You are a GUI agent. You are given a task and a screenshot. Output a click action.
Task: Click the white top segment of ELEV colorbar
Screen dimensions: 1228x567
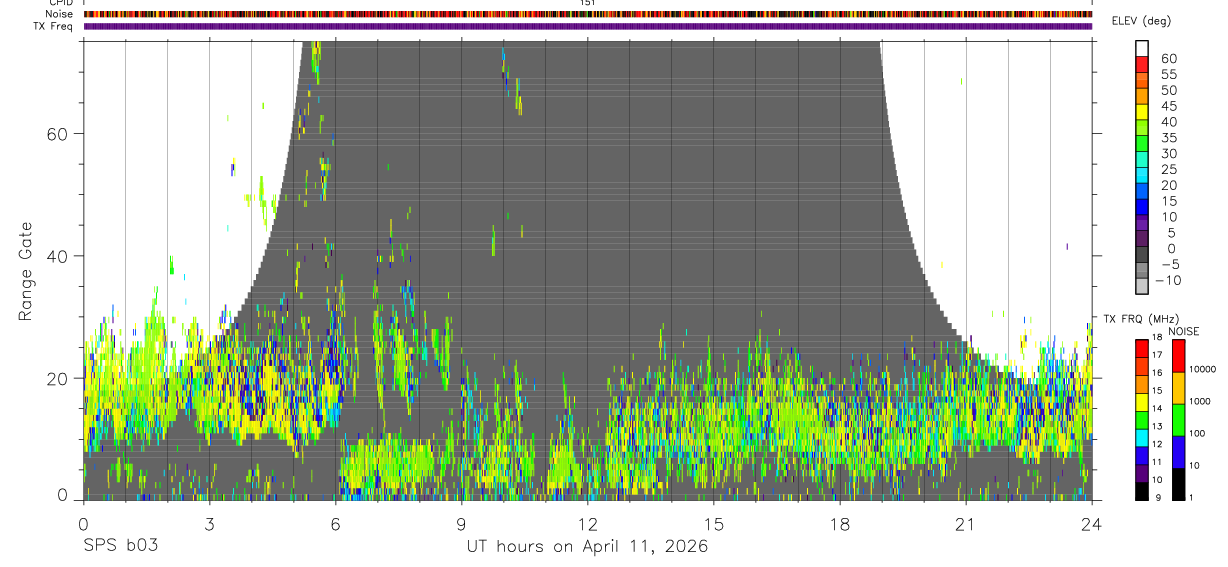(1141, 48)
